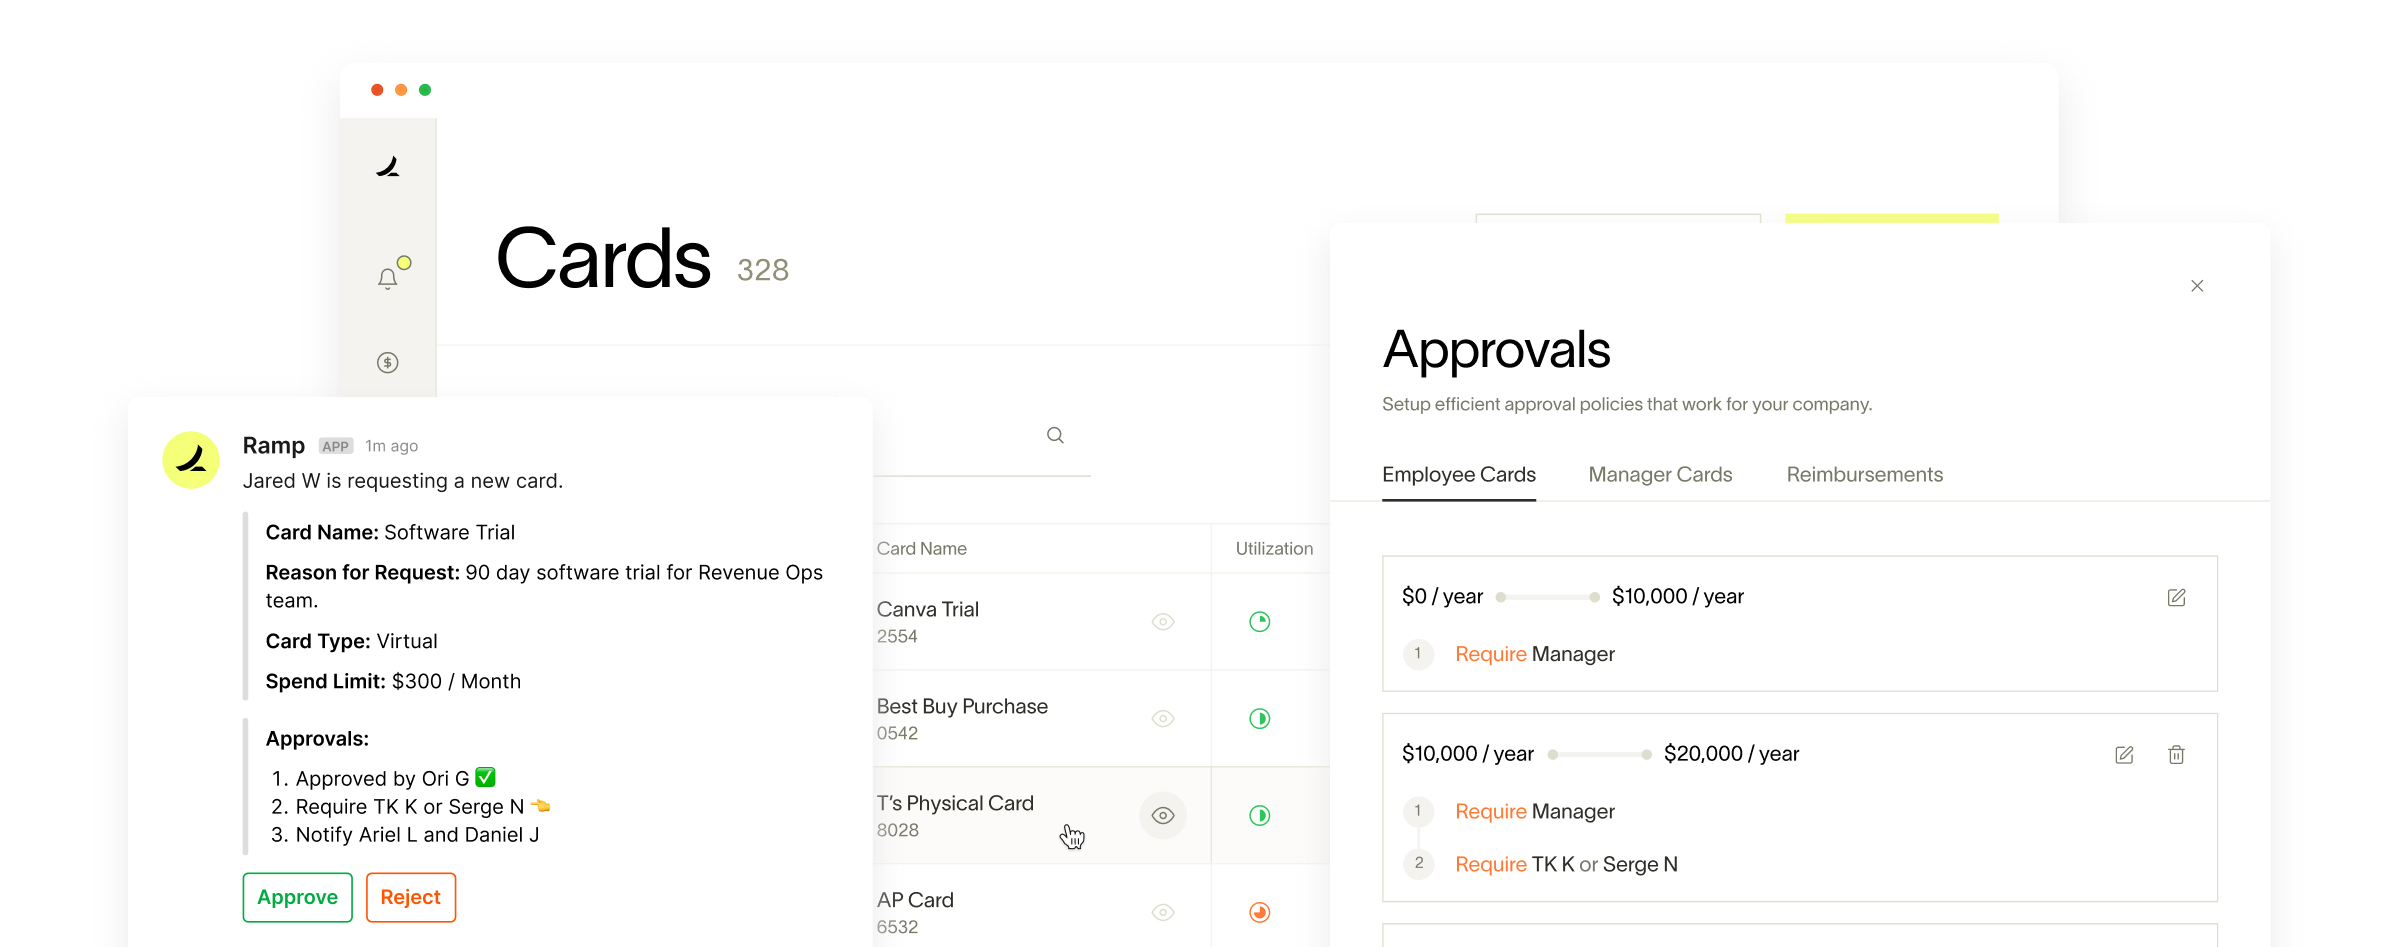Open the Reimbursements tab
2400x947 pixels.
pos(1865,475)
